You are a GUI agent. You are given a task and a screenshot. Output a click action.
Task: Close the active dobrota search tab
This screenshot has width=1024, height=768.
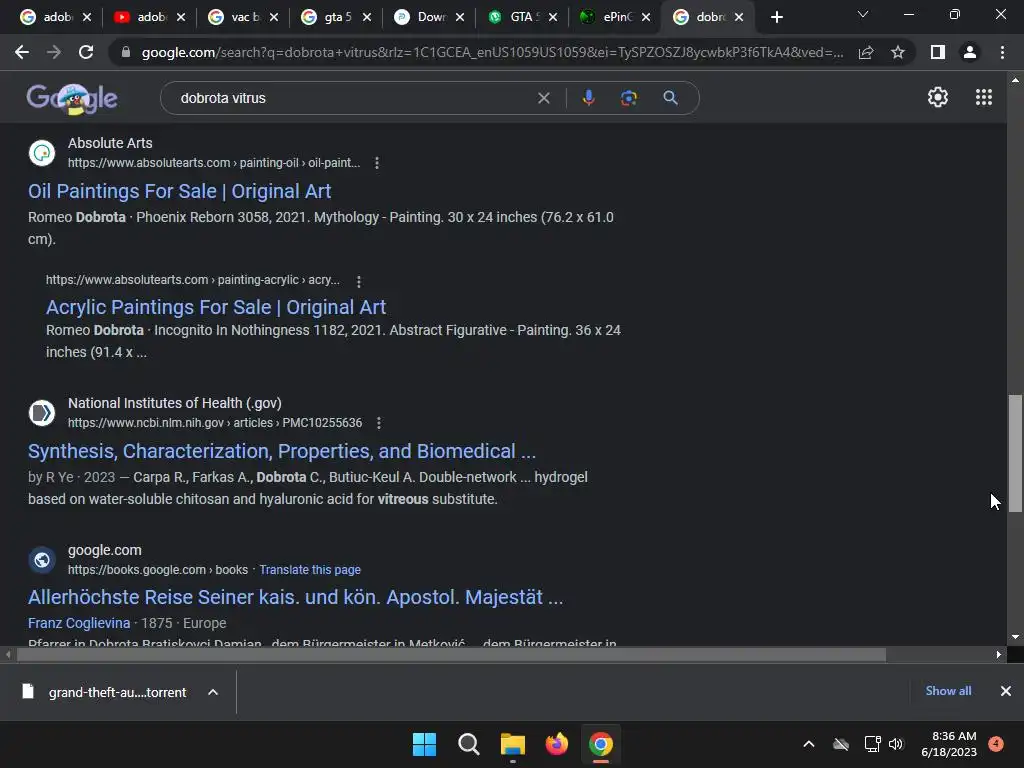click(739, 17)
